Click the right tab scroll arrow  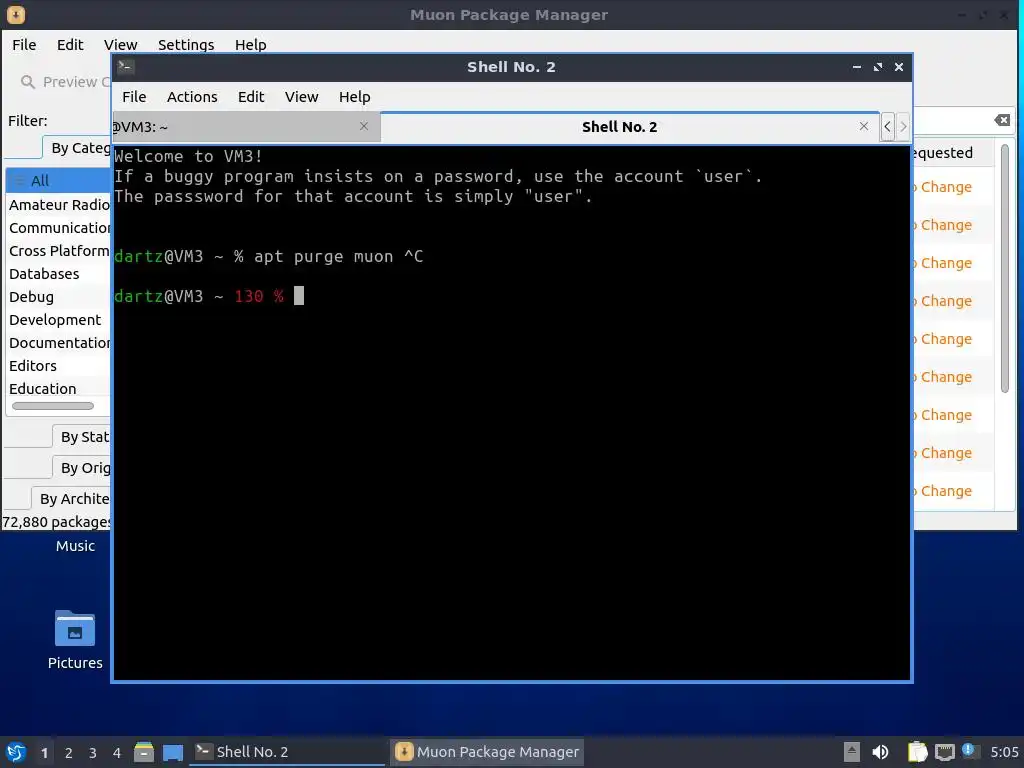[x=903, y=127]
